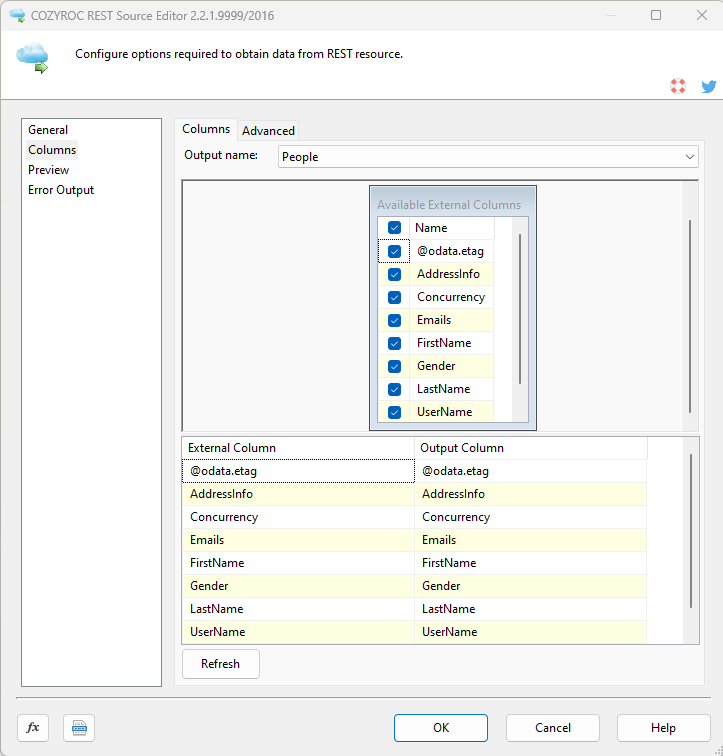Click the External Column header
The width and height of the screenshot is (723, 756).
[298, 448]
